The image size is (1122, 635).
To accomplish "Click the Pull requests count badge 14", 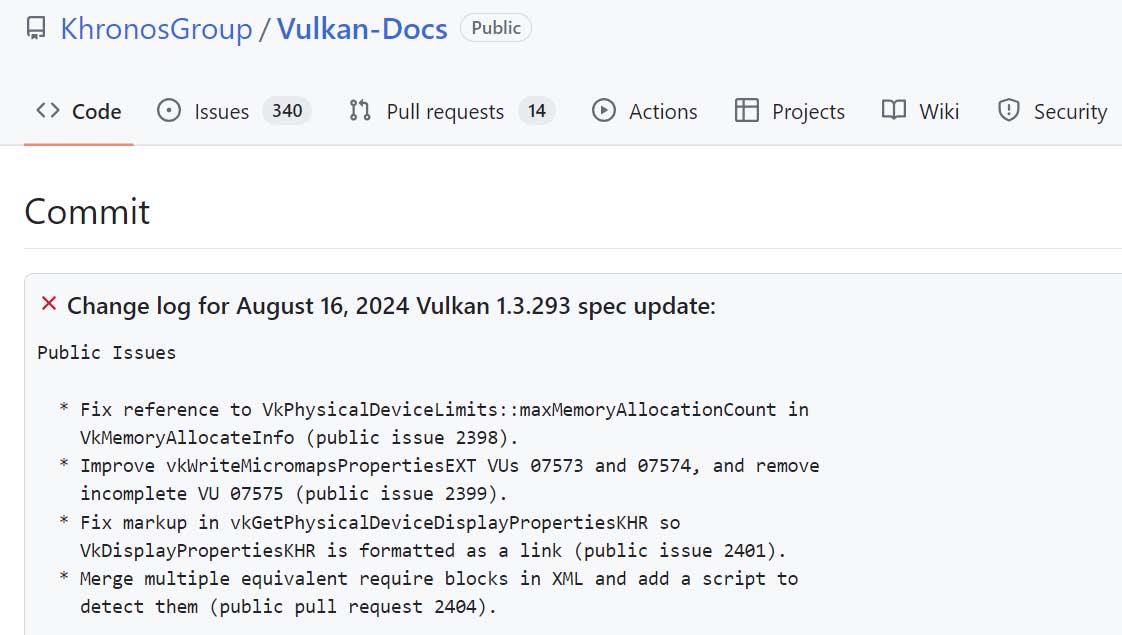I will click(537, 111).
